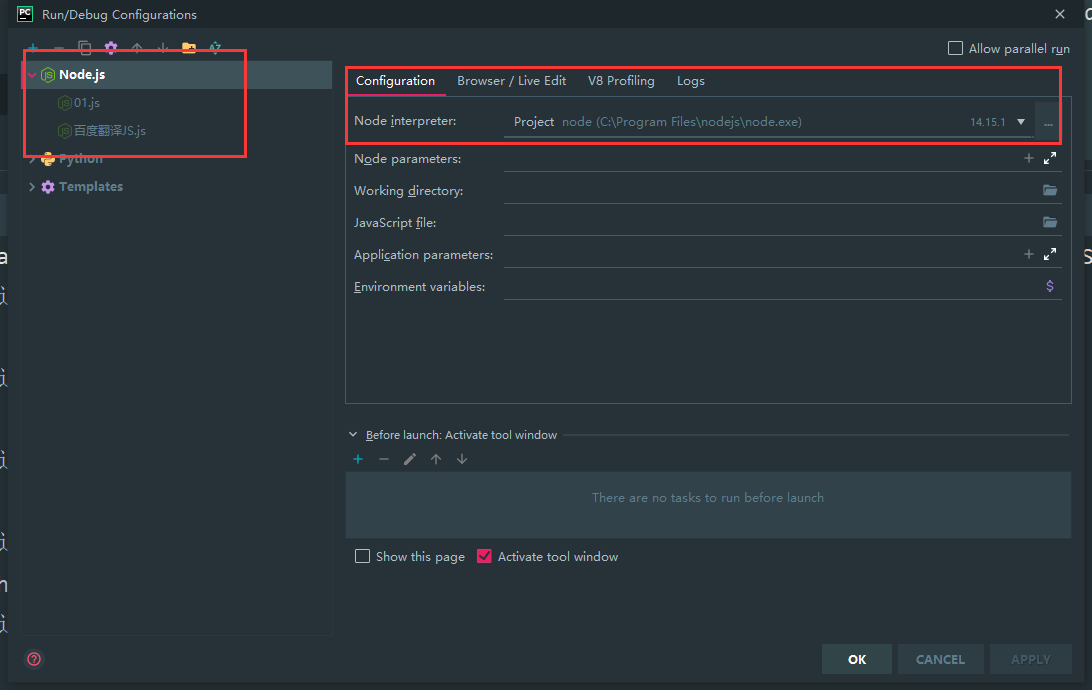1092x690 pixels.
Task: Browse for the Working directory folder
Action: tap(1050, 190)
